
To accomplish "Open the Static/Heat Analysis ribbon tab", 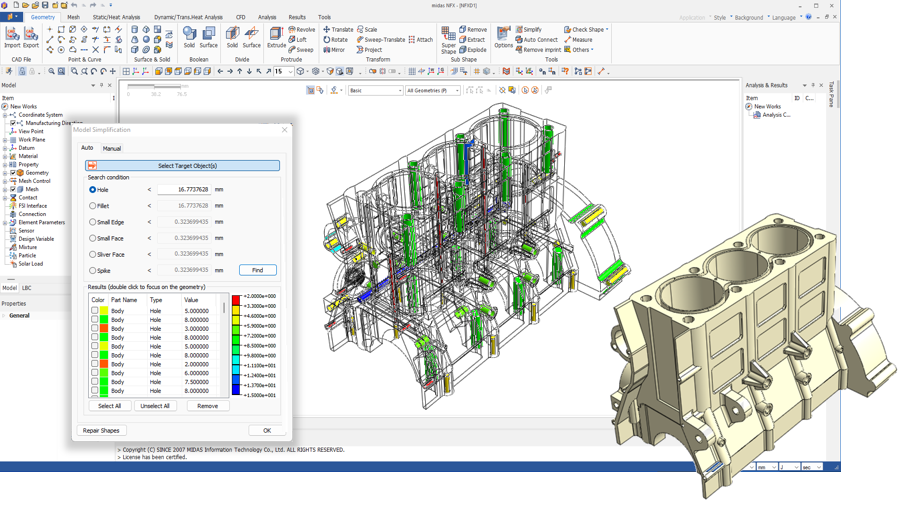I will [116, 17].
